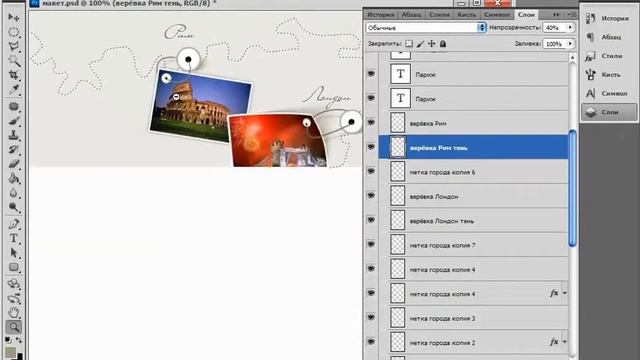Hide the 'метка города копия 3' layer
The width and height of the screenshot is (640, 360).
click(371, 317)
